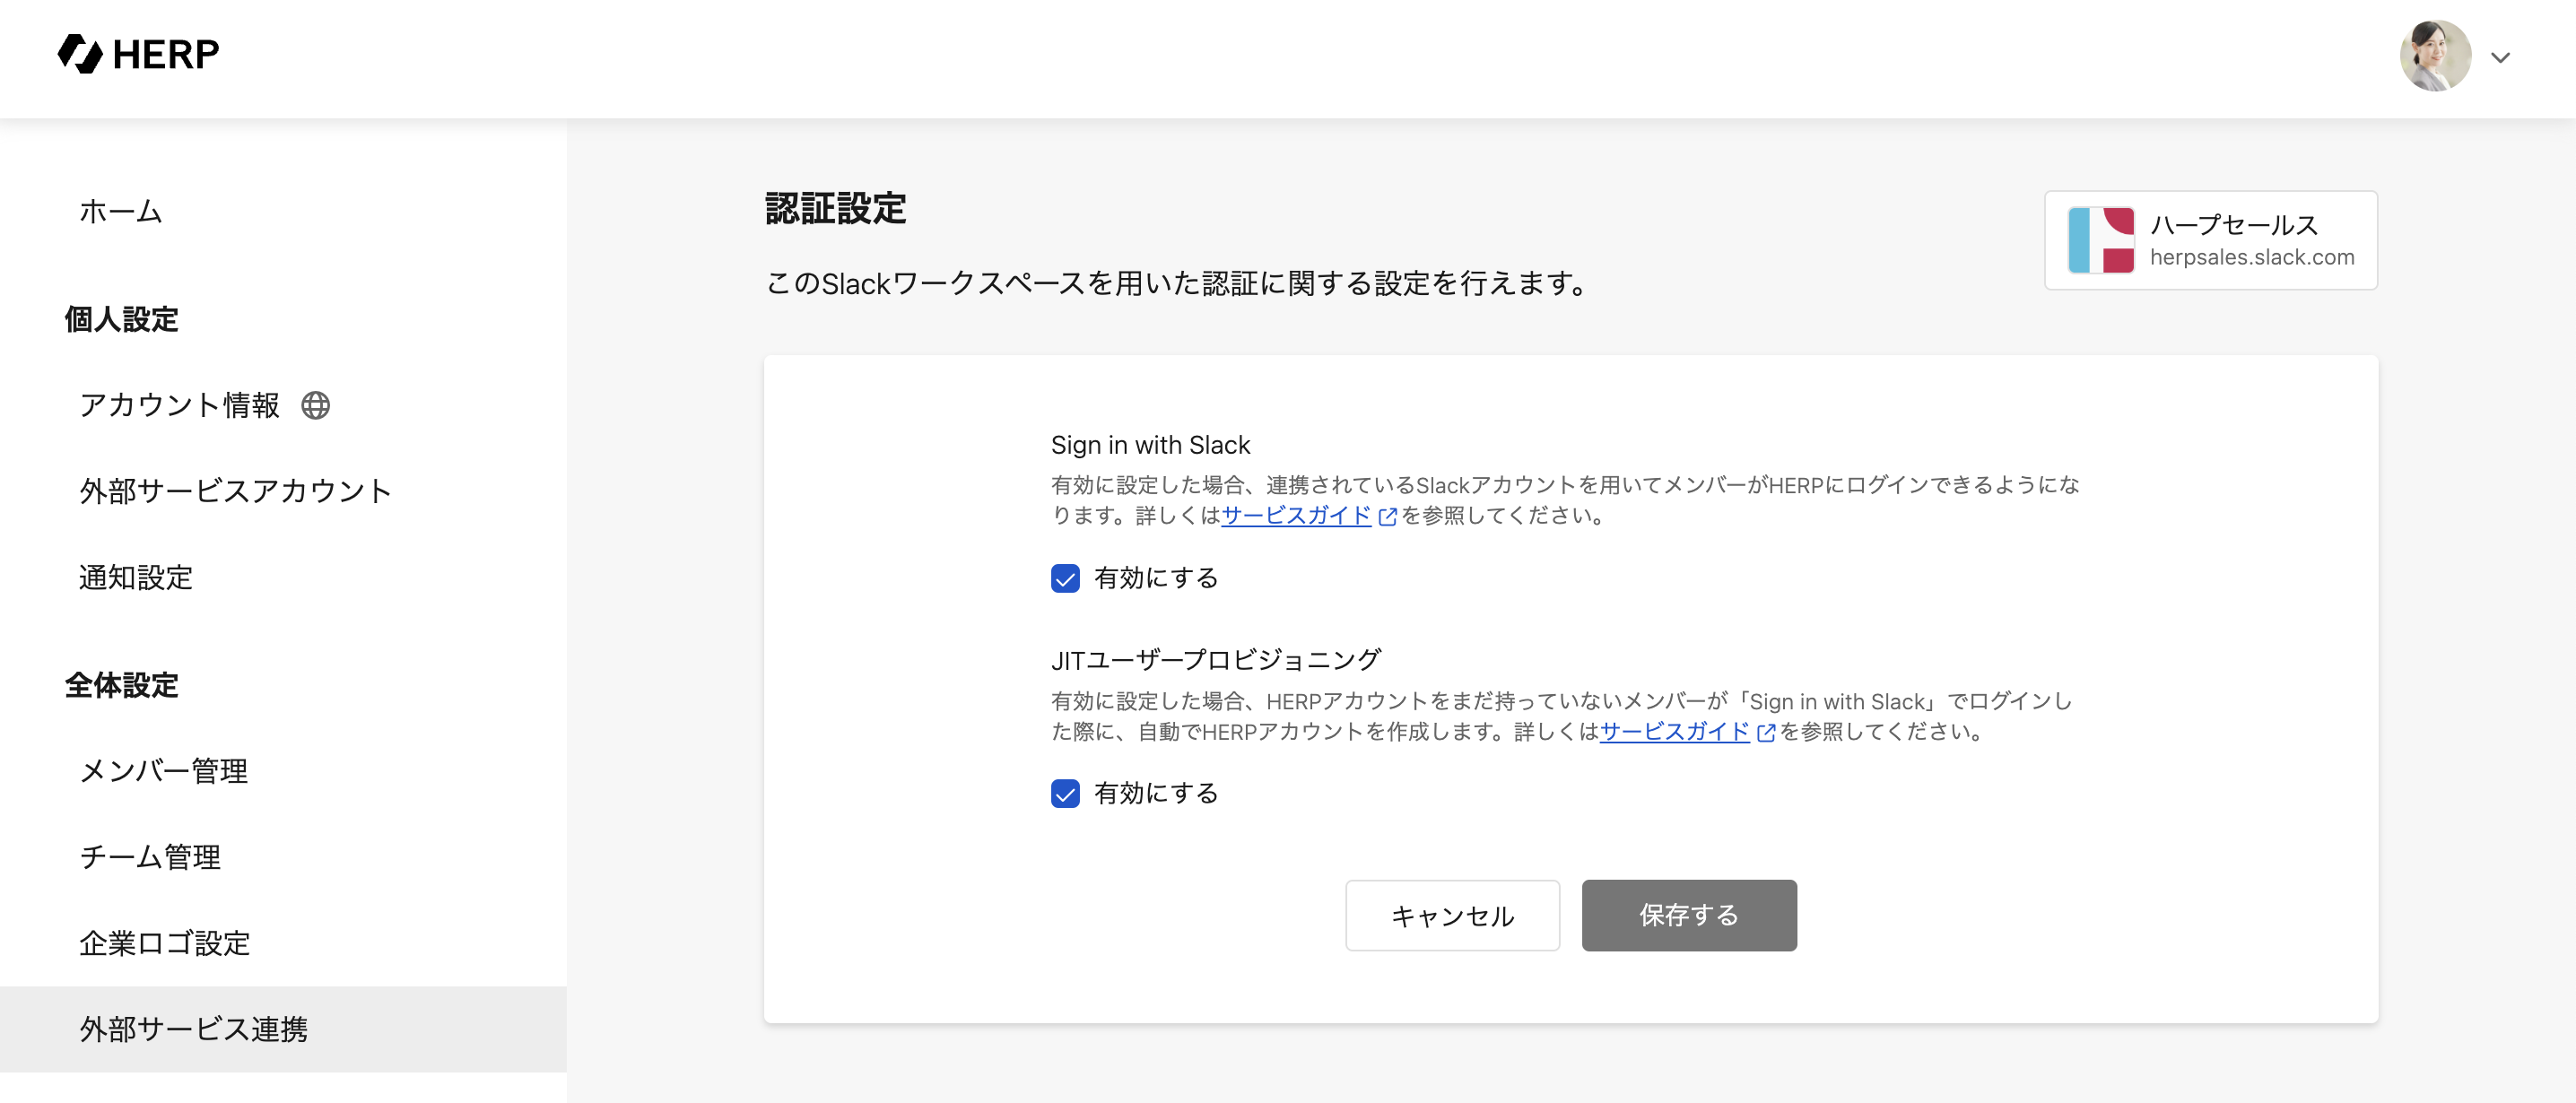Select メンバー管理 menu item

tap(164, 771)
